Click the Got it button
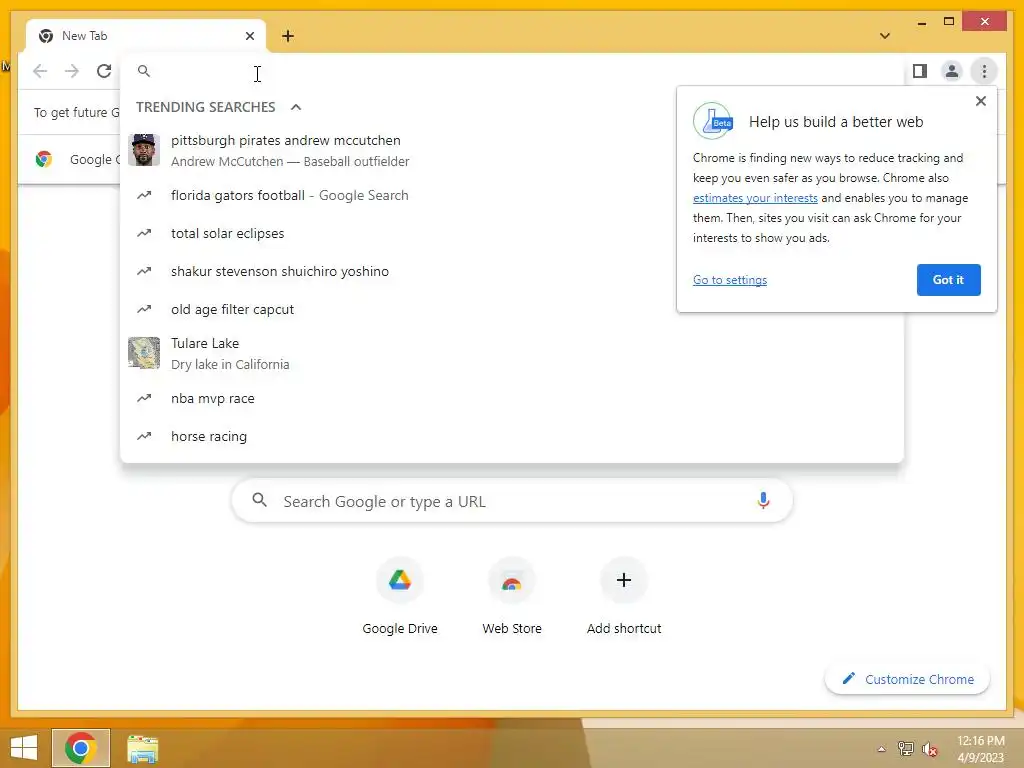 pos(948,280)
